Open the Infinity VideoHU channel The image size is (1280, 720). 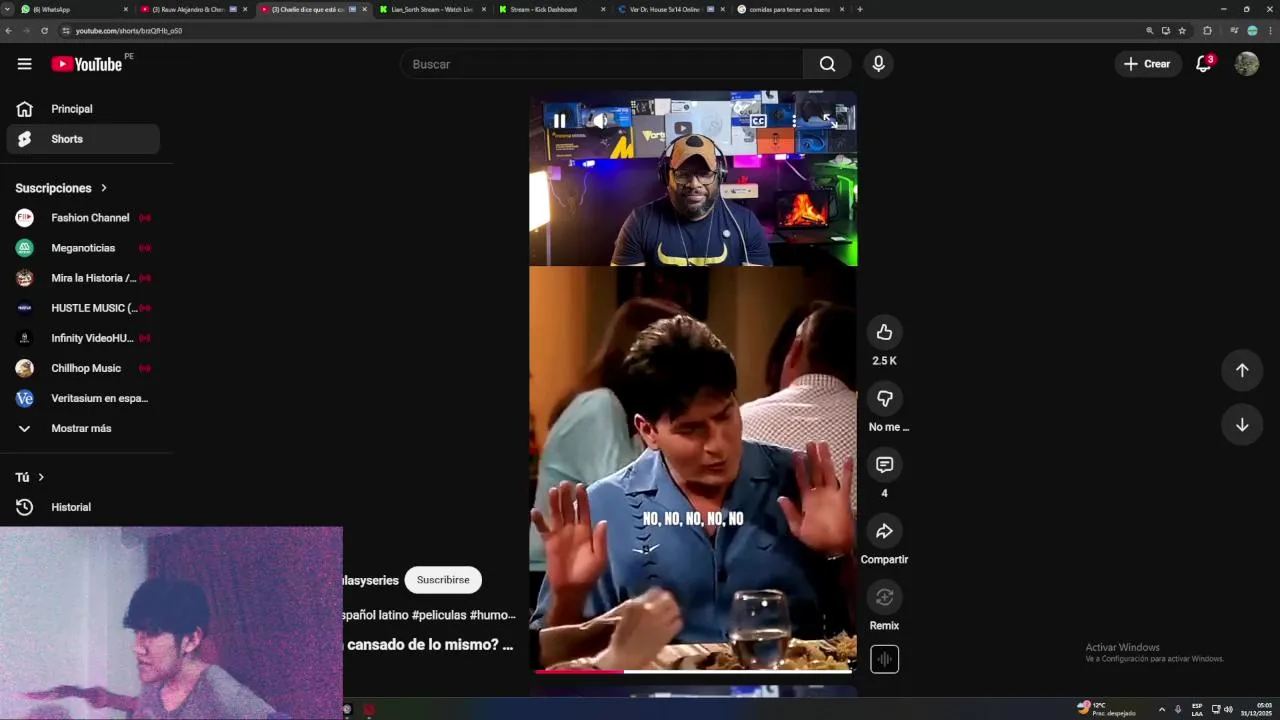coord(83,338)
